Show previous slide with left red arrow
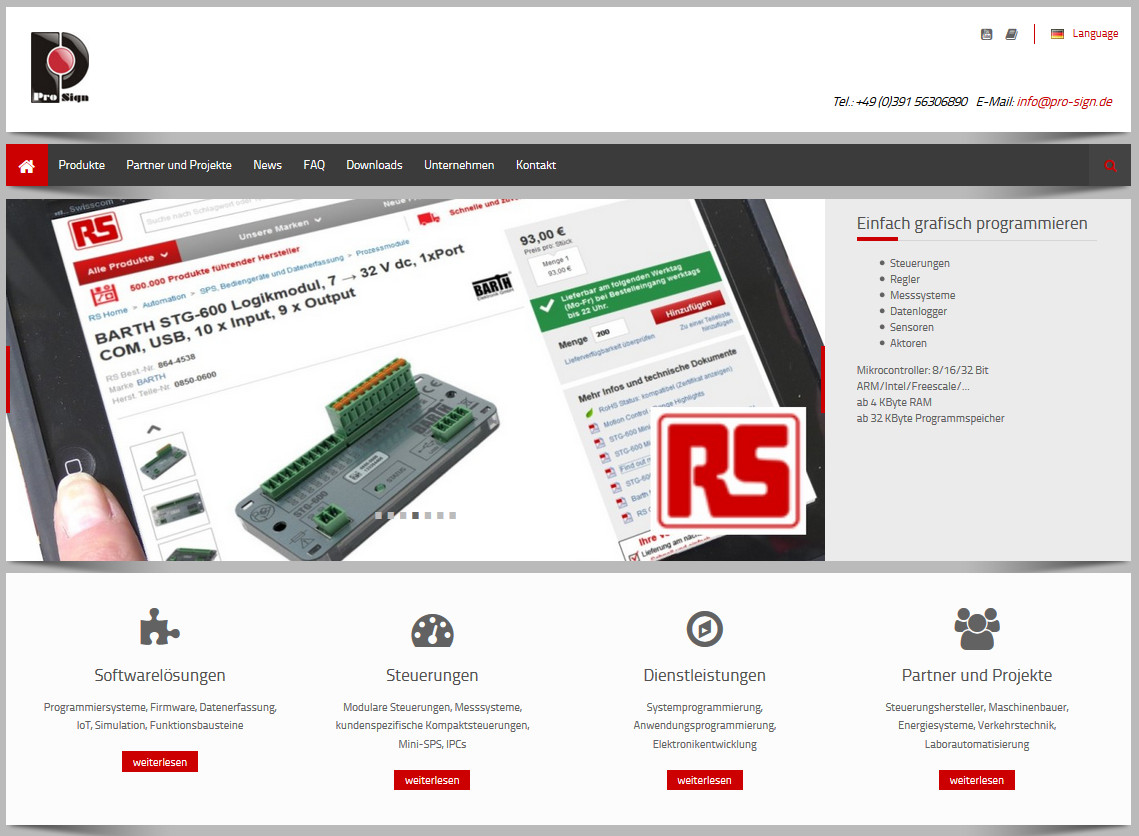Screen dimensions: 1139x836 [8, 379]
